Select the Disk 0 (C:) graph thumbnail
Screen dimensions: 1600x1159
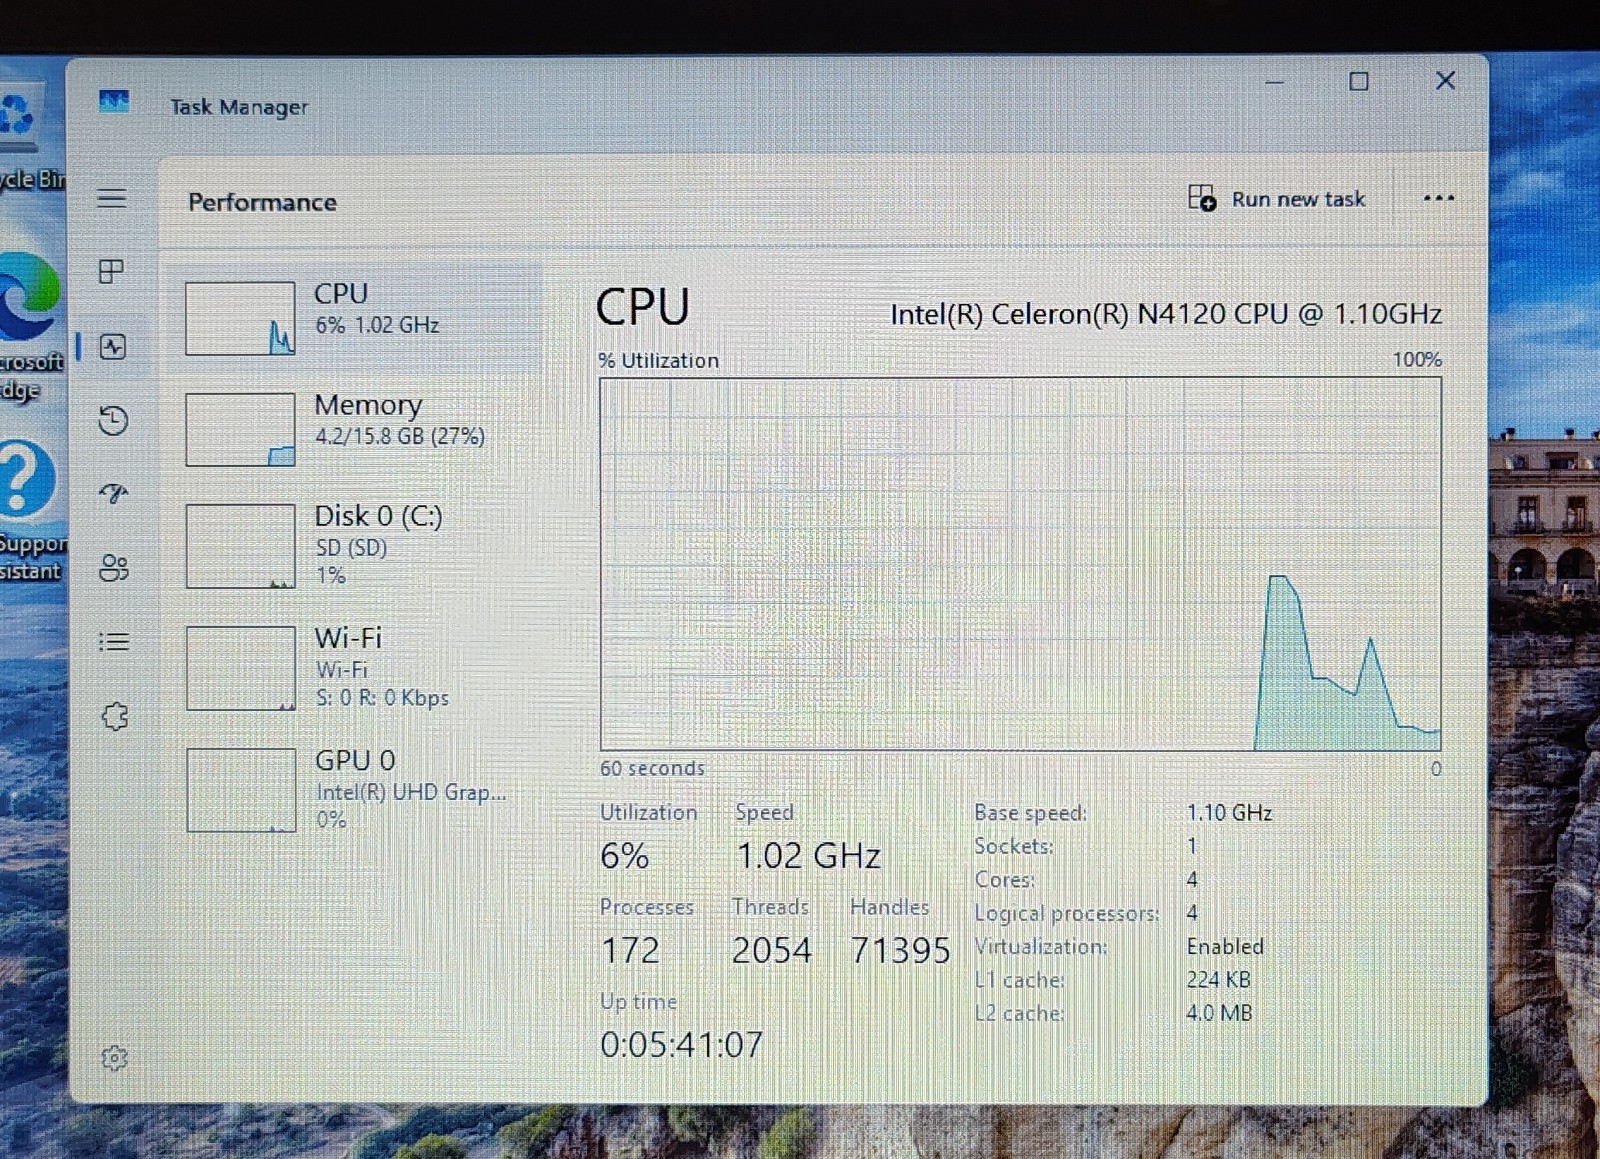[240, 546]
